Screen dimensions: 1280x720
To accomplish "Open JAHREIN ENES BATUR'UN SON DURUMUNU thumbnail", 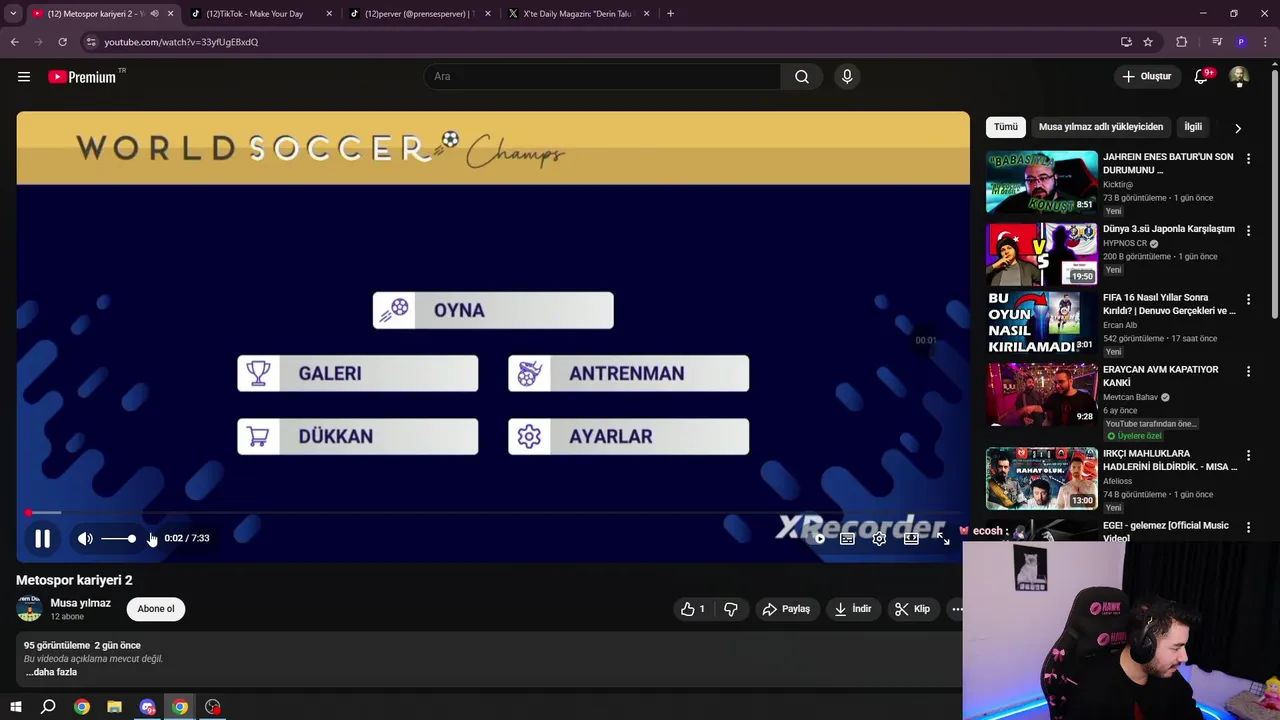I will point(1041,182).
